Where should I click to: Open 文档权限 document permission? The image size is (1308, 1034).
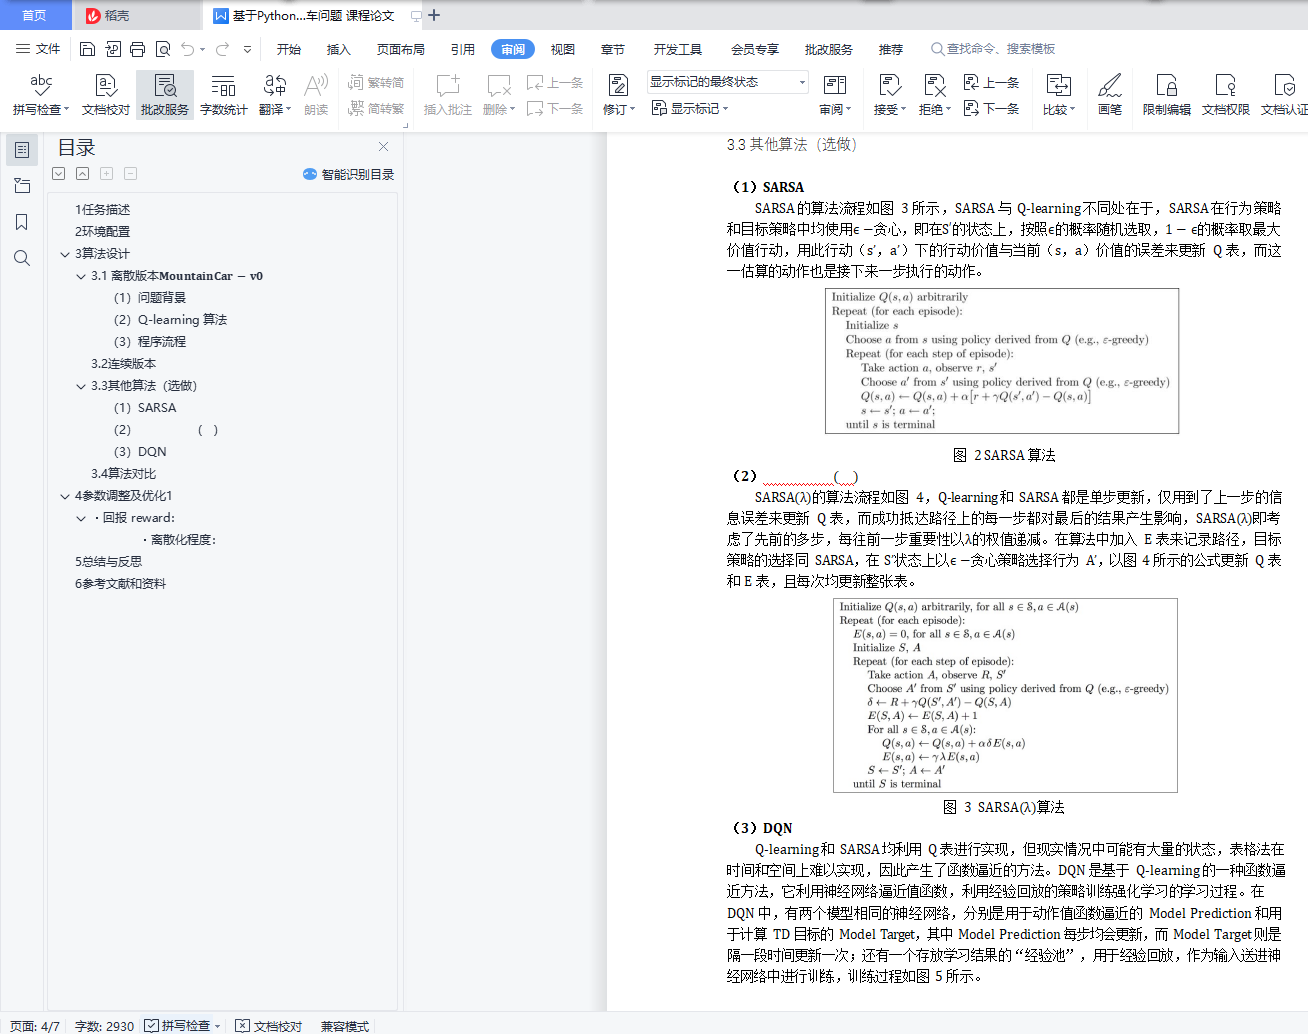[x=1226, y=95]
